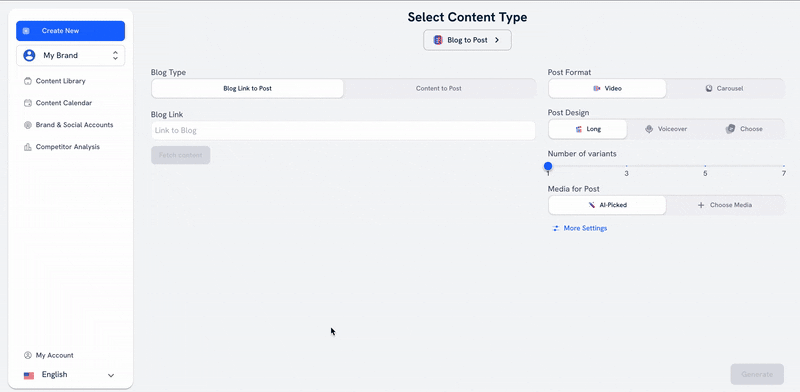Switch to the Content to Post tab
Image resolution: width=800 pixels, height=392 pixels.
[439, 88]
